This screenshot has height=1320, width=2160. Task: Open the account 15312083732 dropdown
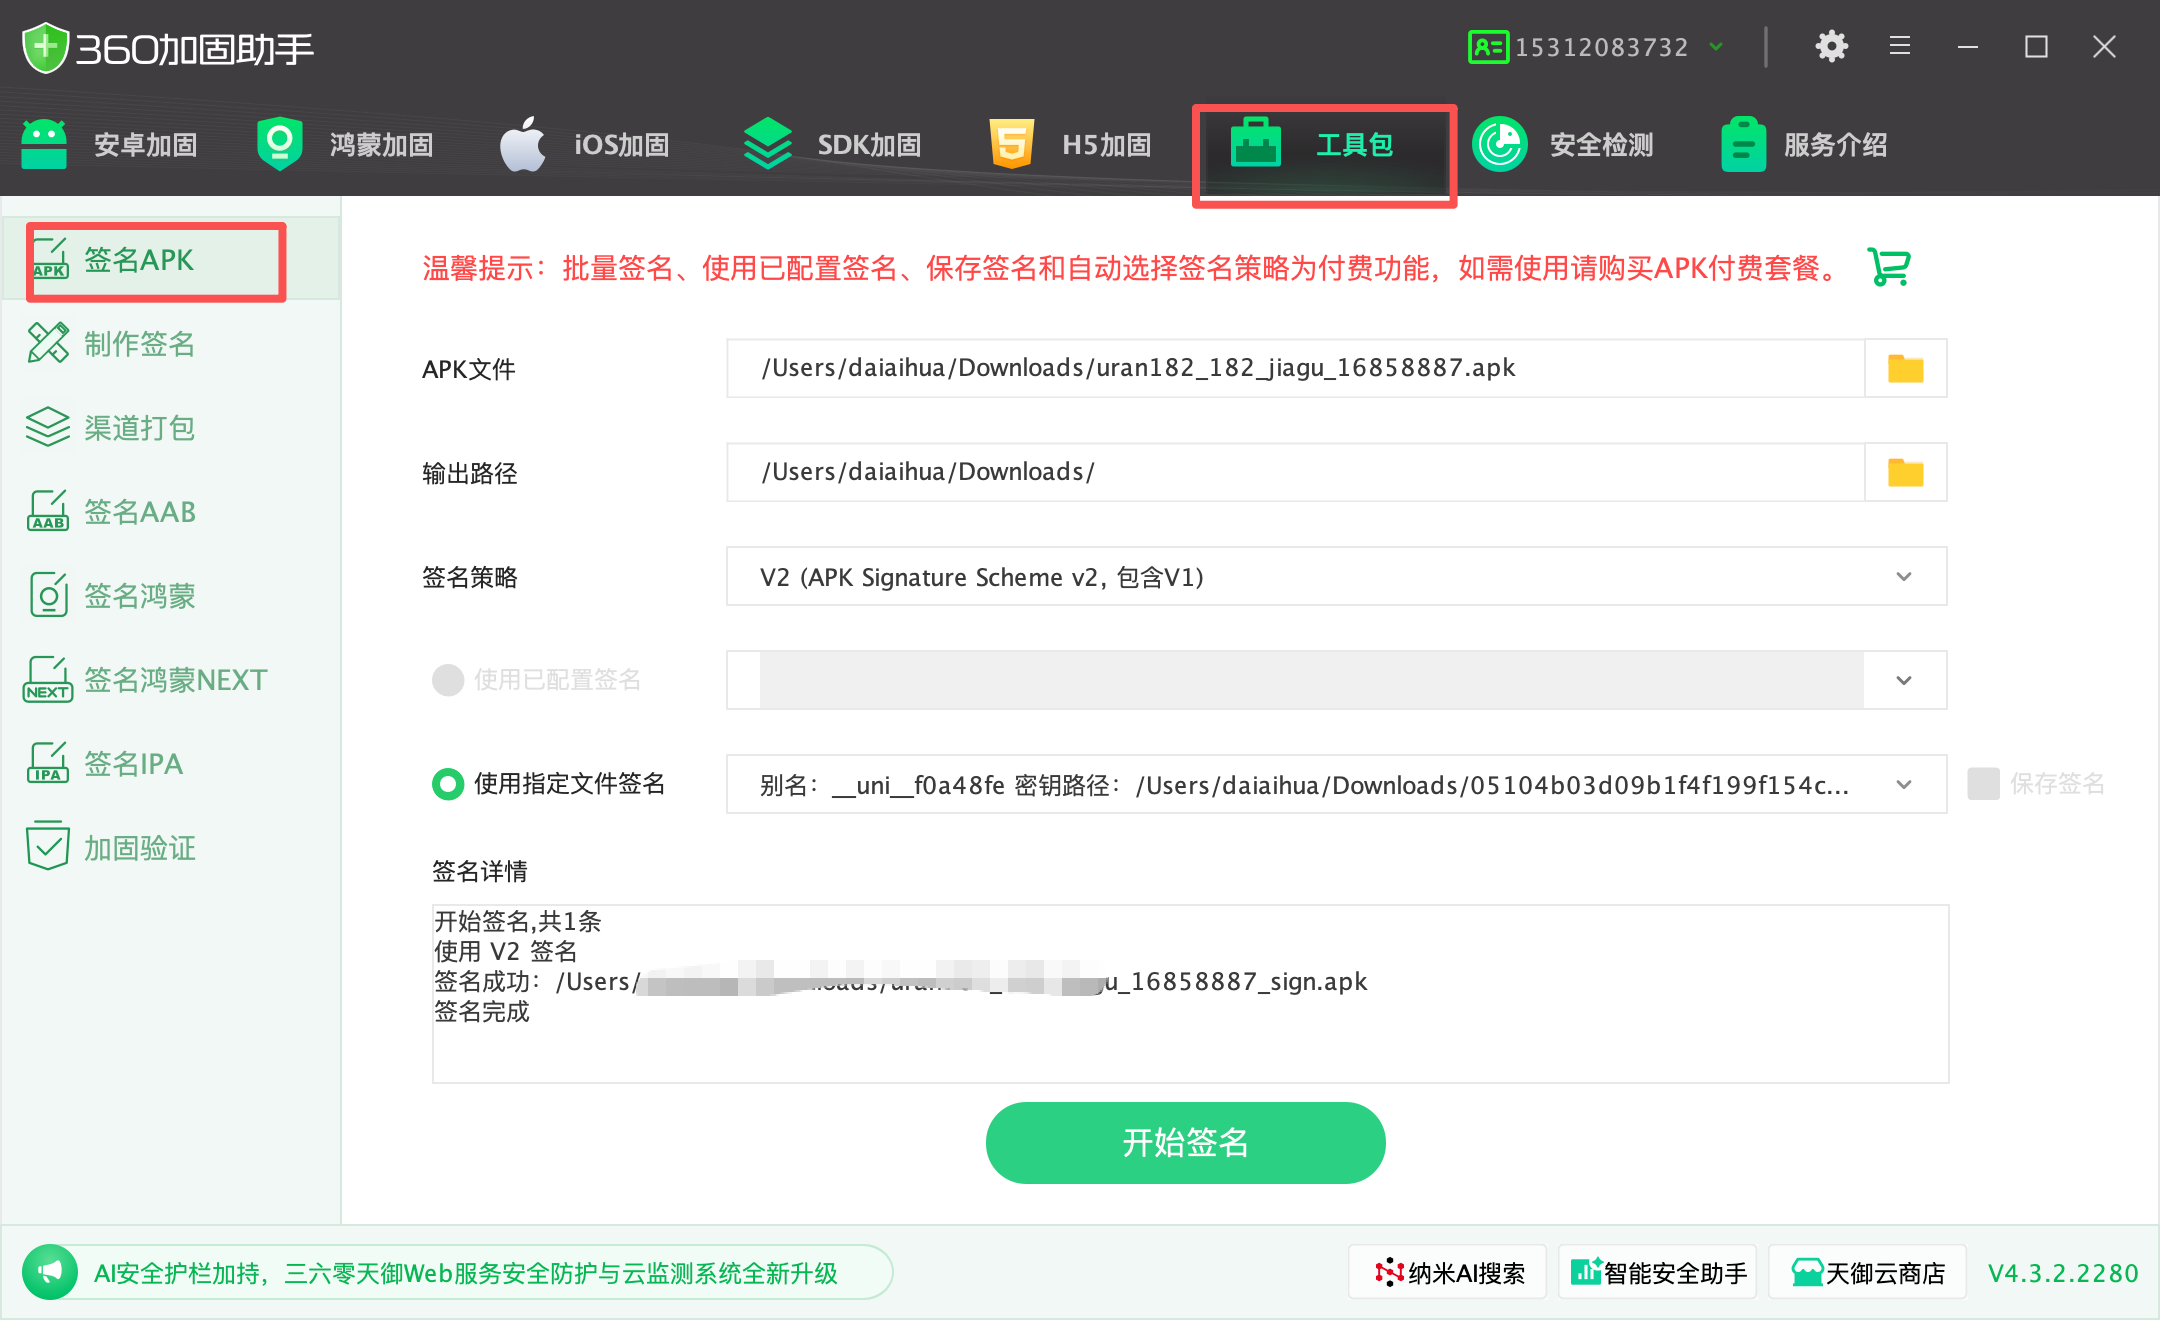[1716, 47]
